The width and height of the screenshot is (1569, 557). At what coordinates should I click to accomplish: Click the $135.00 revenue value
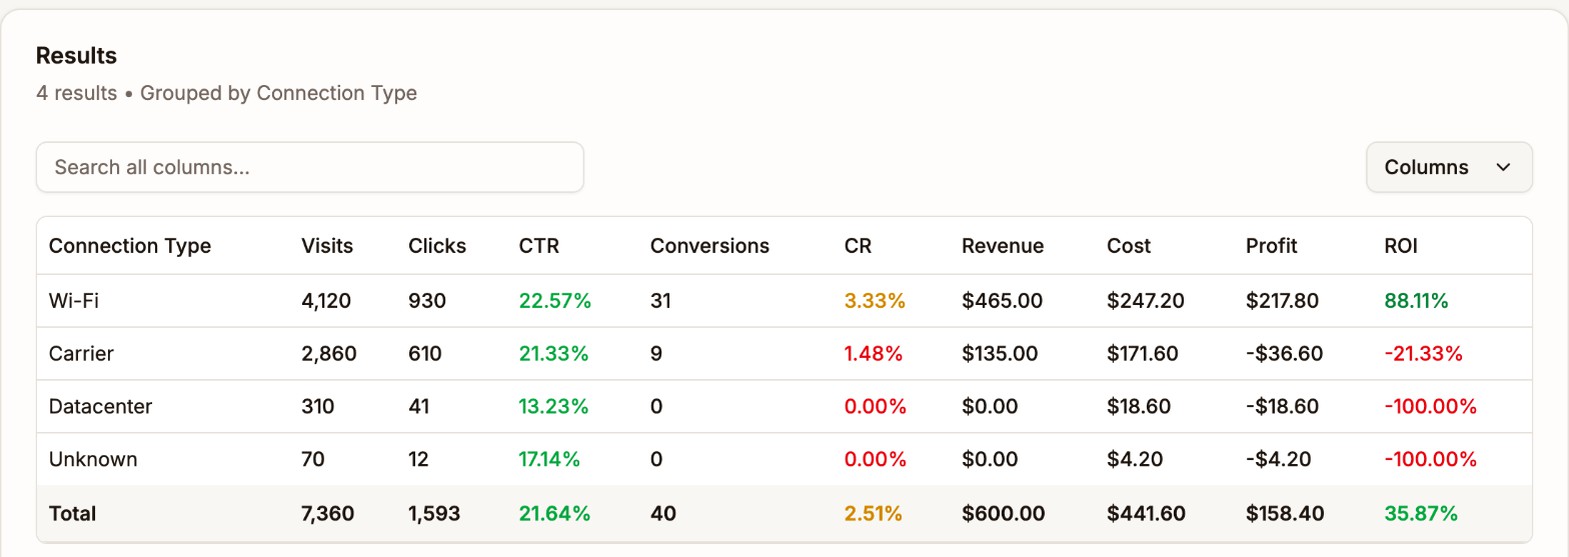coord(1000,354)
